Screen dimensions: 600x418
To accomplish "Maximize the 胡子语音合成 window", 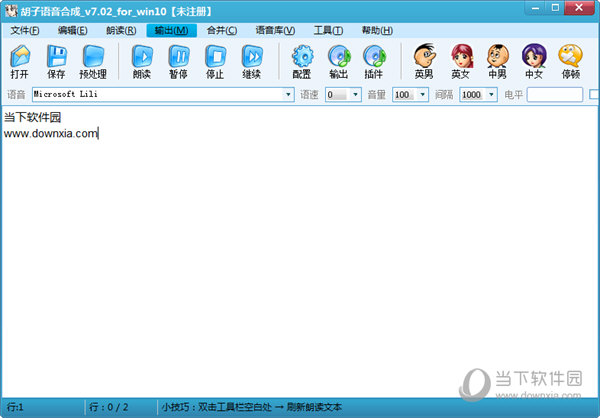I will tap(556, 8).
